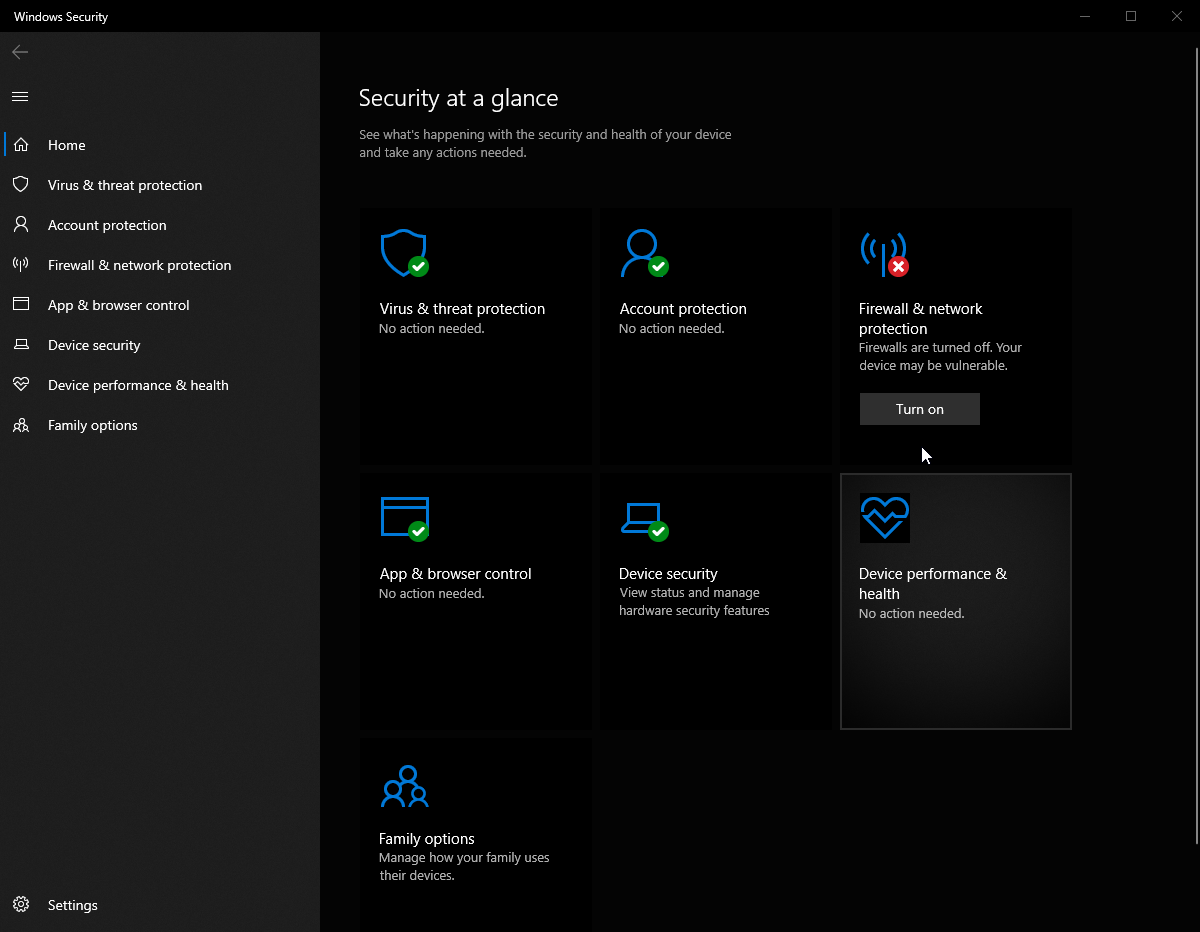The width and height of the screenshot is (1200, 932).
Task: Click the large shield icon on Virus & threat tile
Action: 404,253
